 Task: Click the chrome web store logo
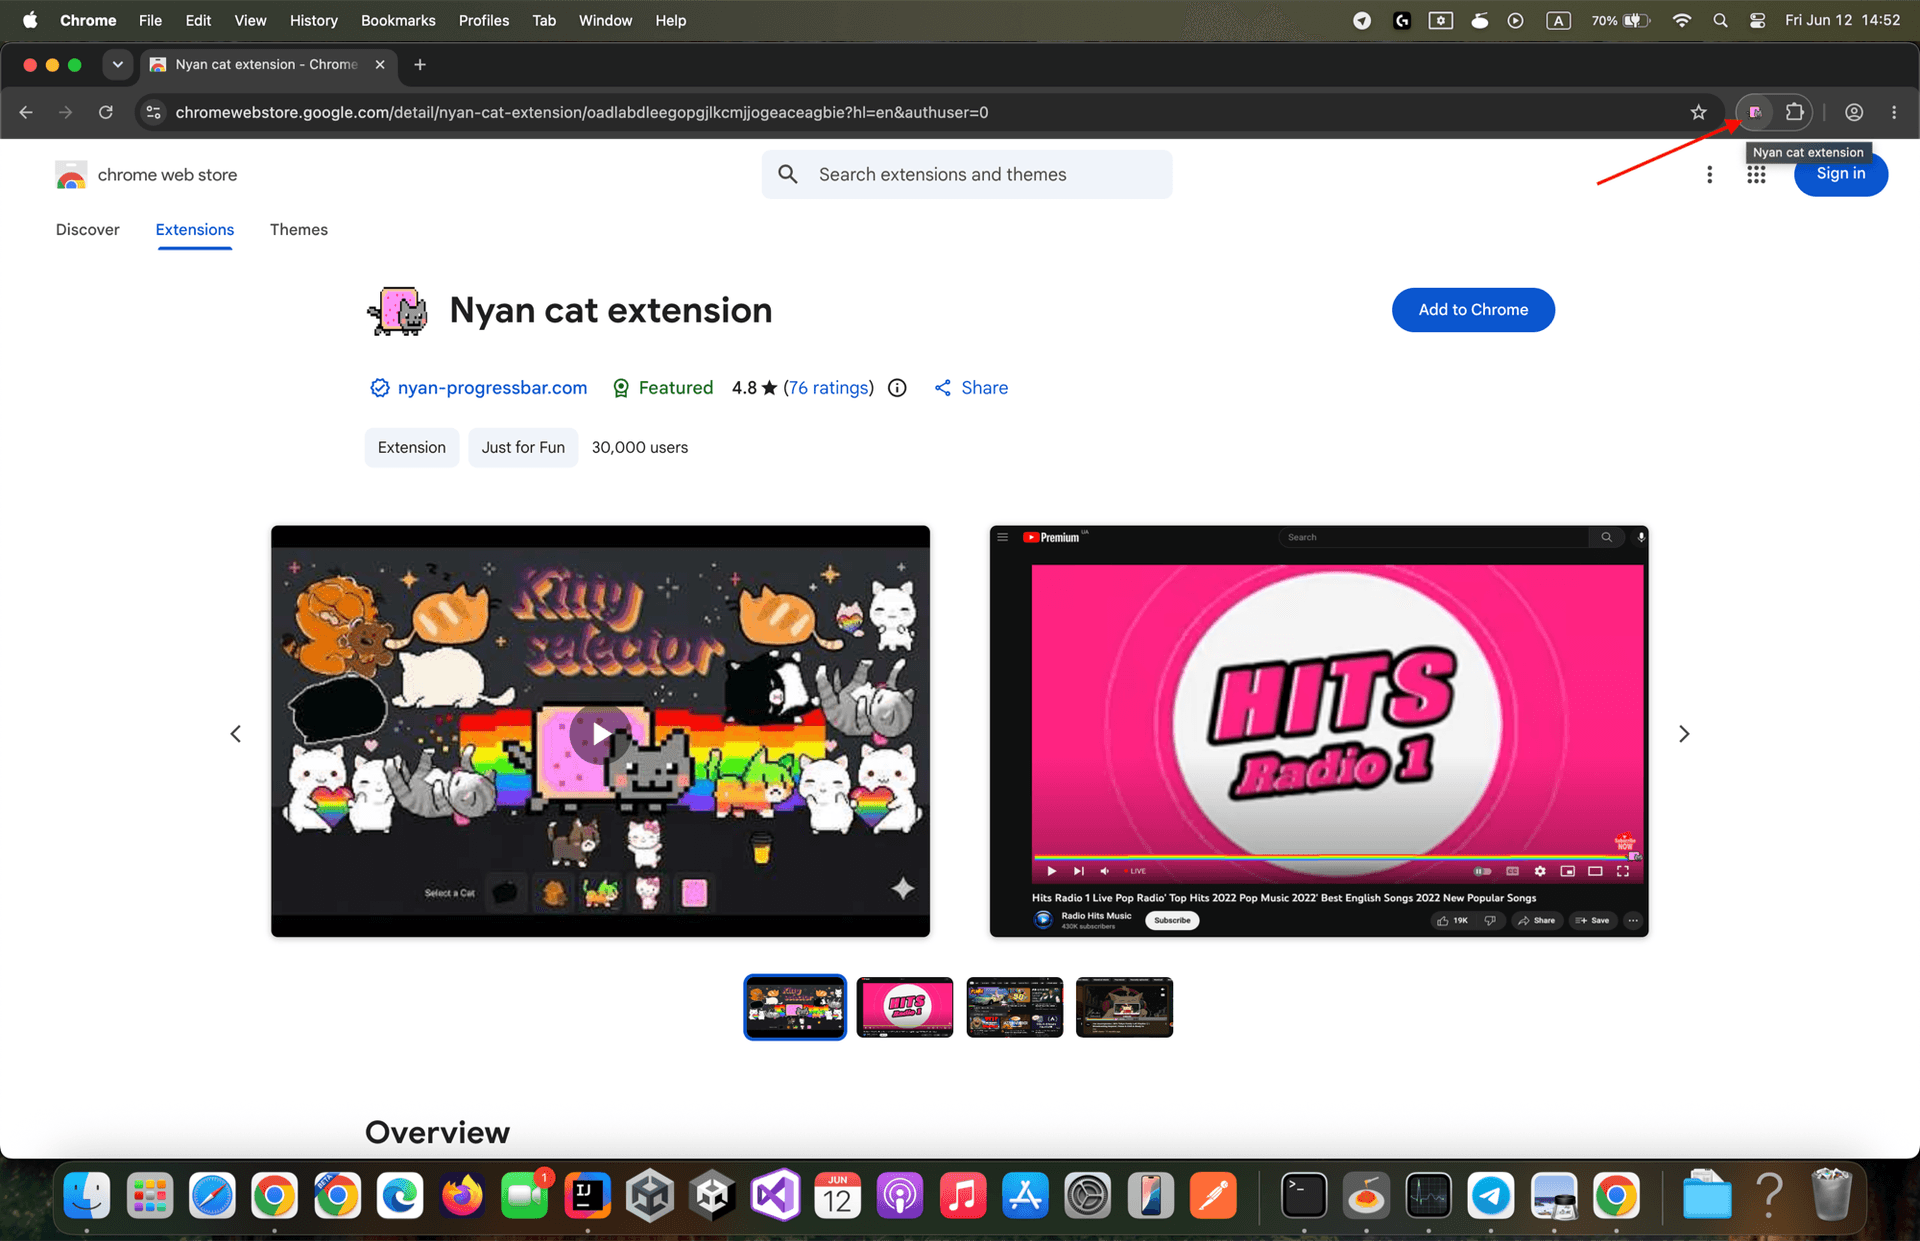coord(146,175)
